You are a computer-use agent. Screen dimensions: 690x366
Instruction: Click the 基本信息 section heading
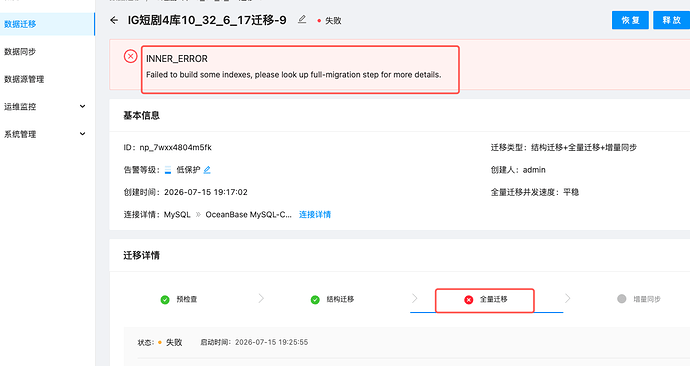click(141, 116)
